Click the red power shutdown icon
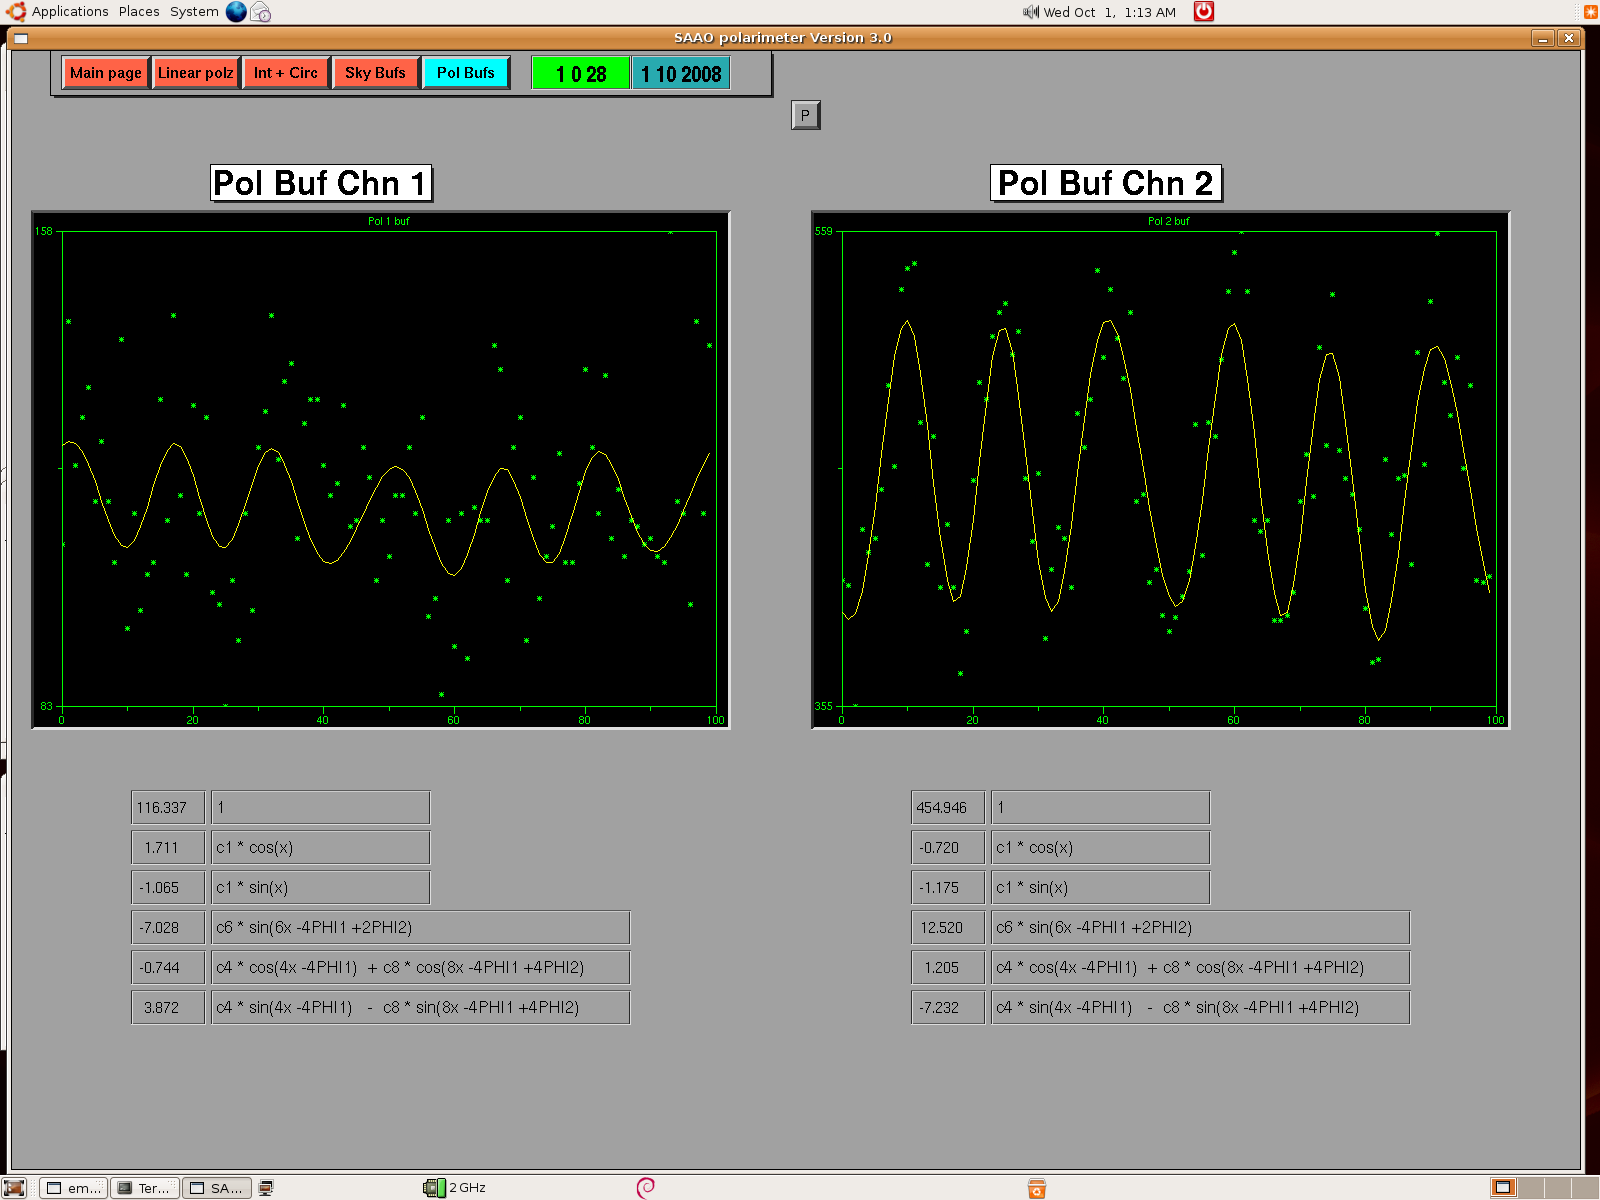 1204,12
